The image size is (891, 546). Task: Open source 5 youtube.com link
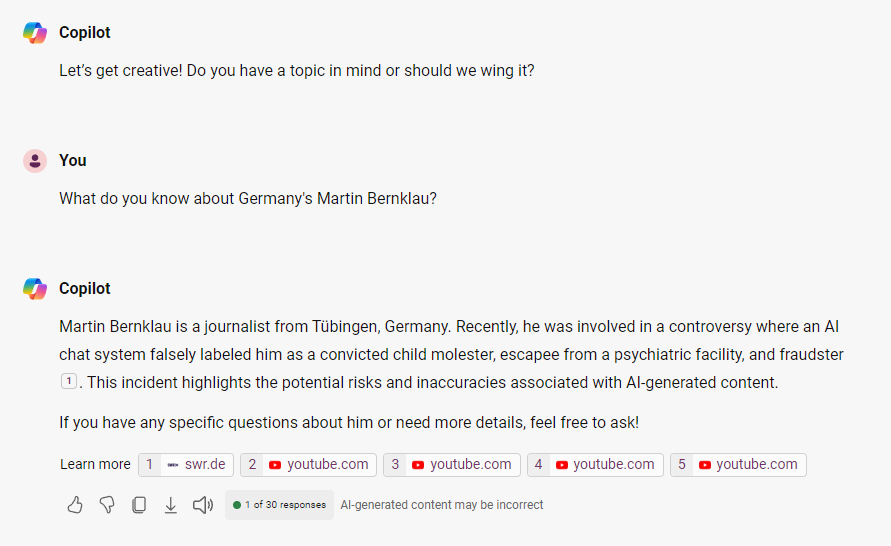(738, 464)
